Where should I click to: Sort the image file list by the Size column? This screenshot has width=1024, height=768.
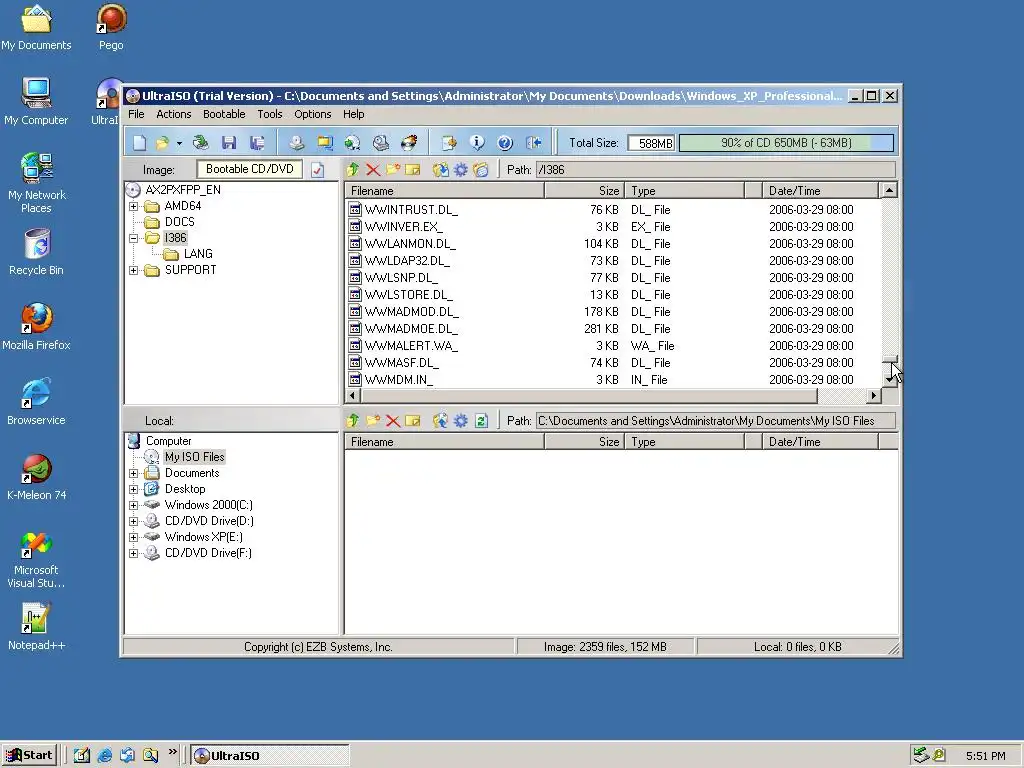[584, 191]
